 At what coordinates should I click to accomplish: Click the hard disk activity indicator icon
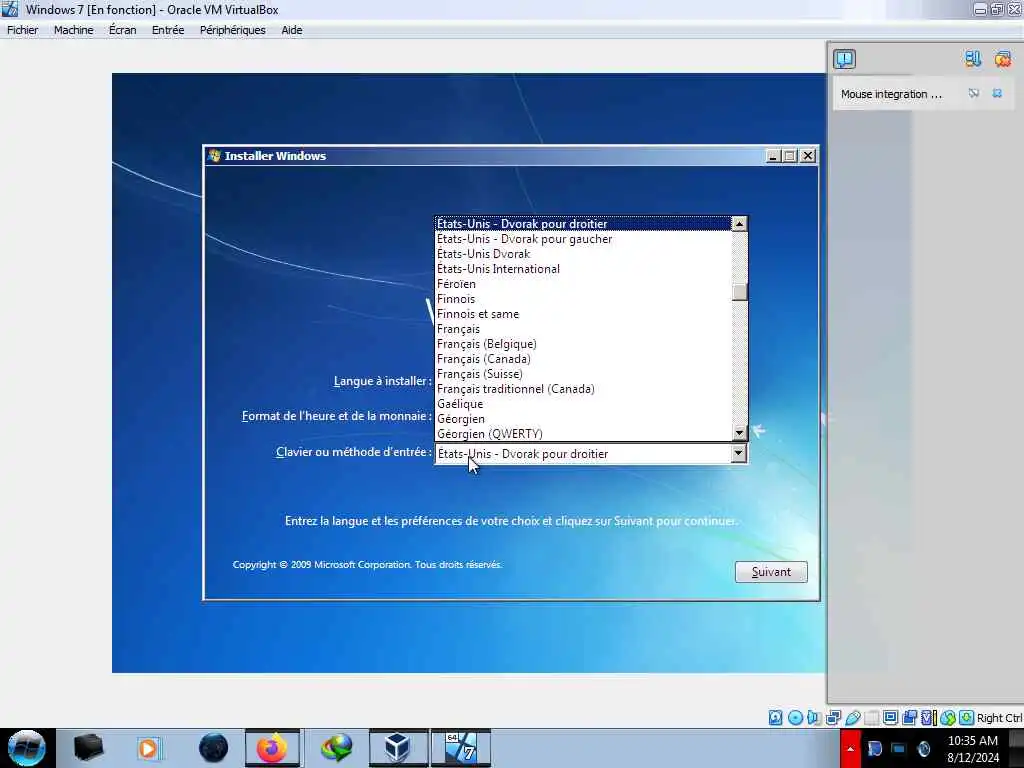[775, 718]
